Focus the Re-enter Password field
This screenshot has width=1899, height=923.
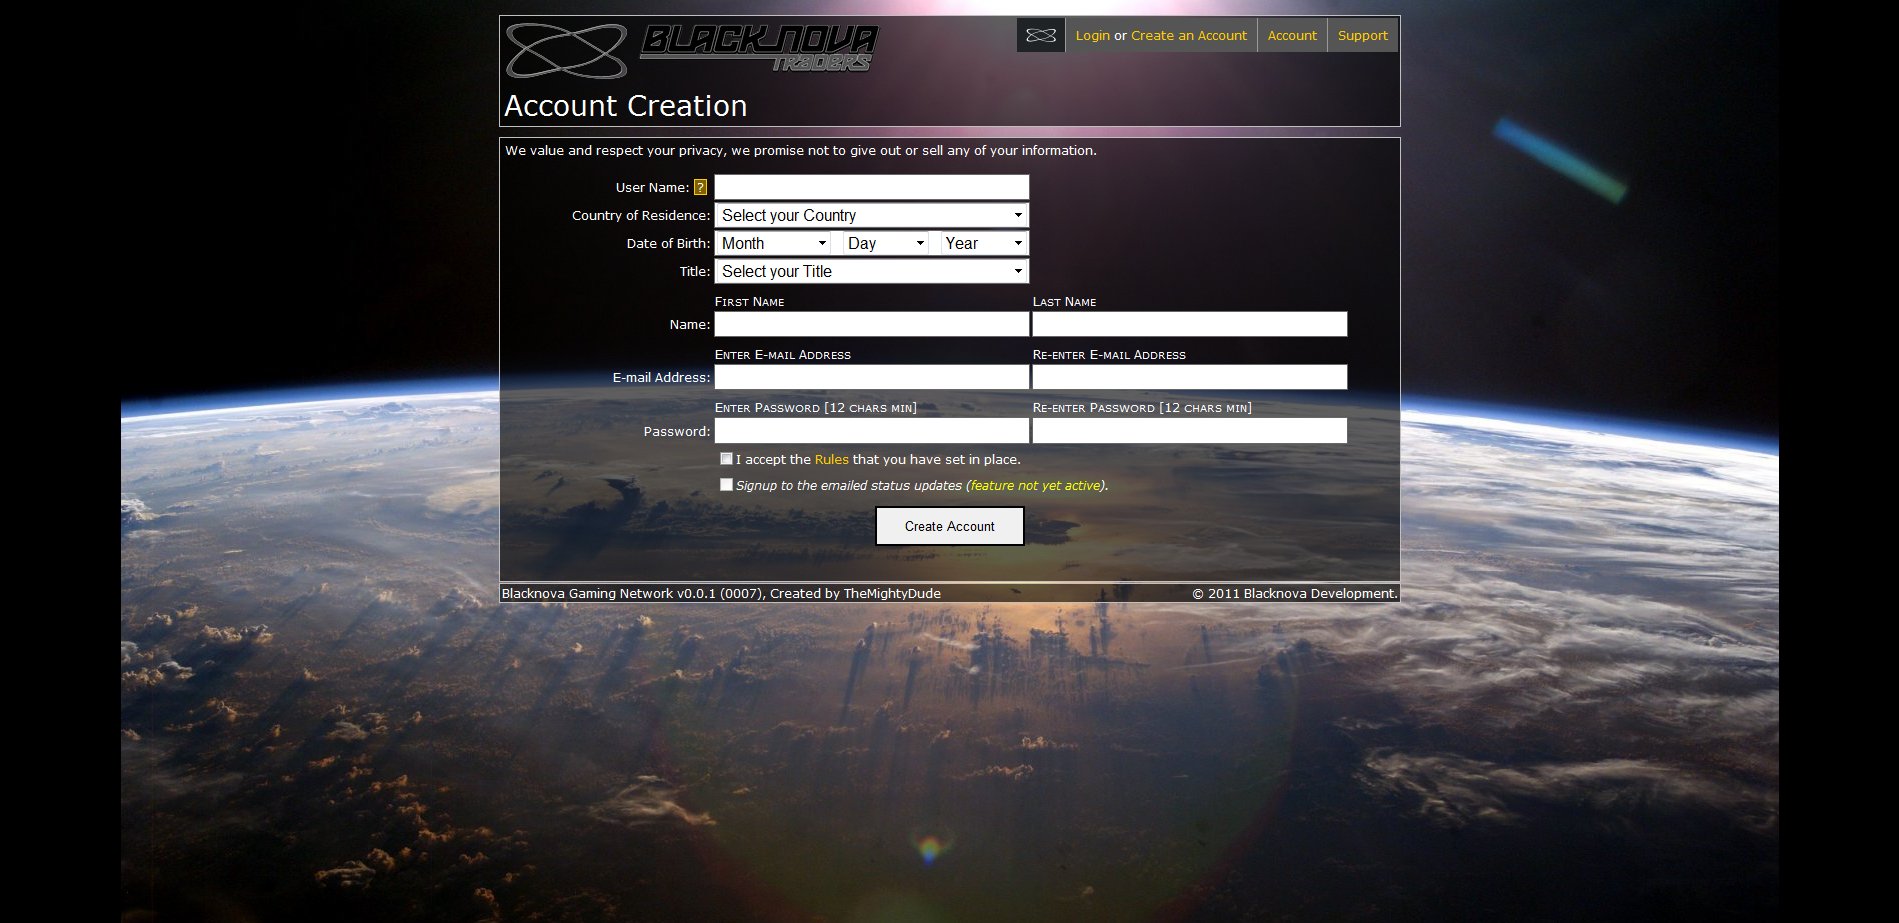[1190, 431]
